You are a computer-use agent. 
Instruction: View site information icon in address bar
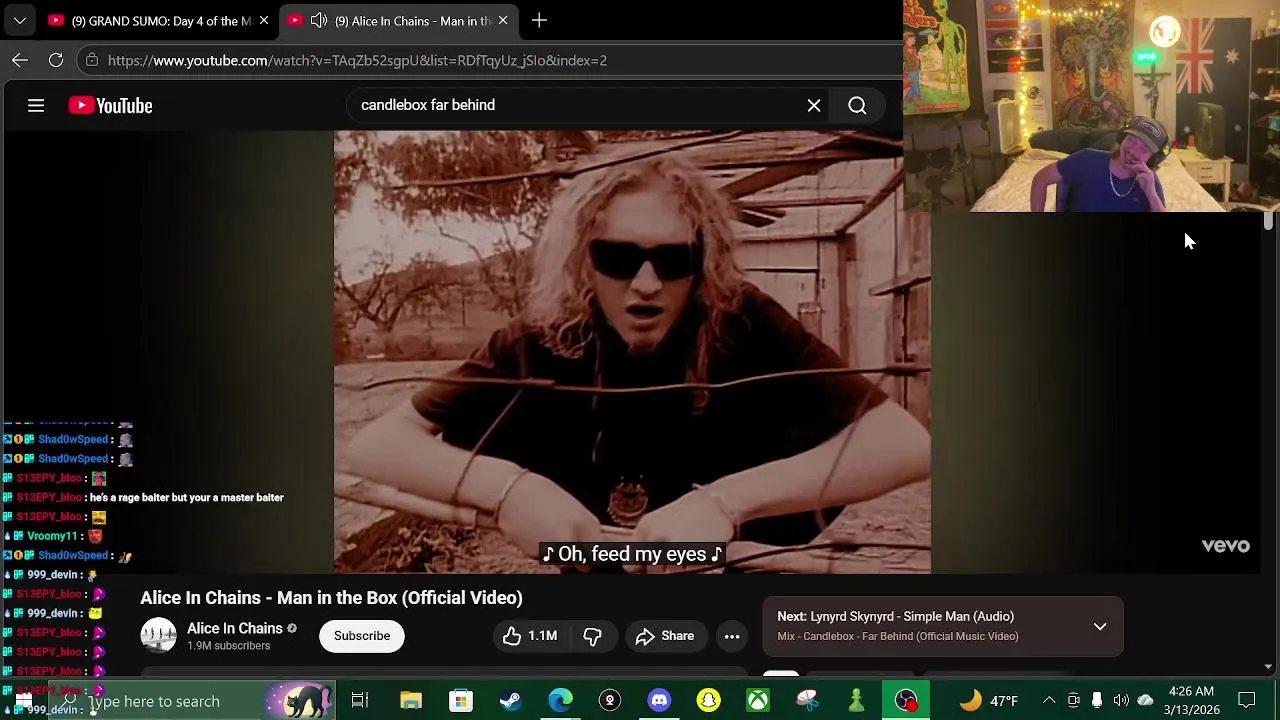[92, 60]
